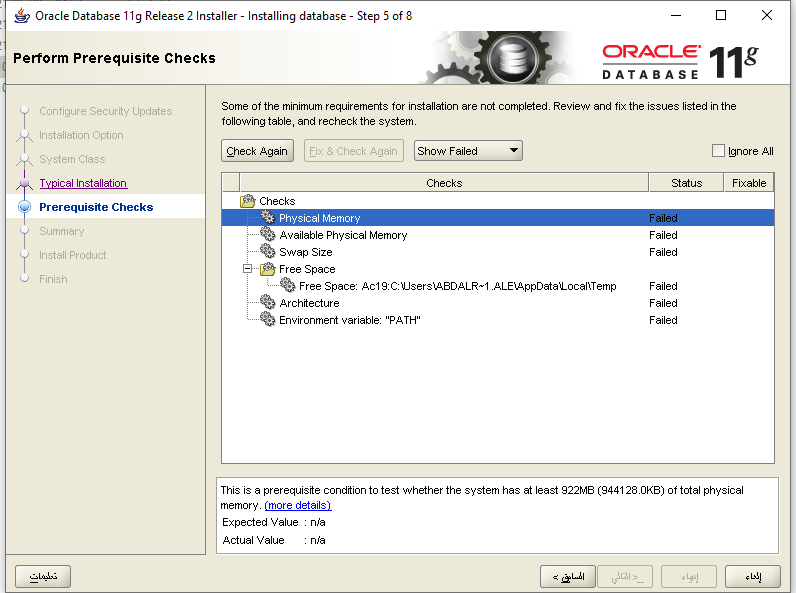The image size is (796, 593).
Task: Open the more details link
Action: (x=297, y=506)
